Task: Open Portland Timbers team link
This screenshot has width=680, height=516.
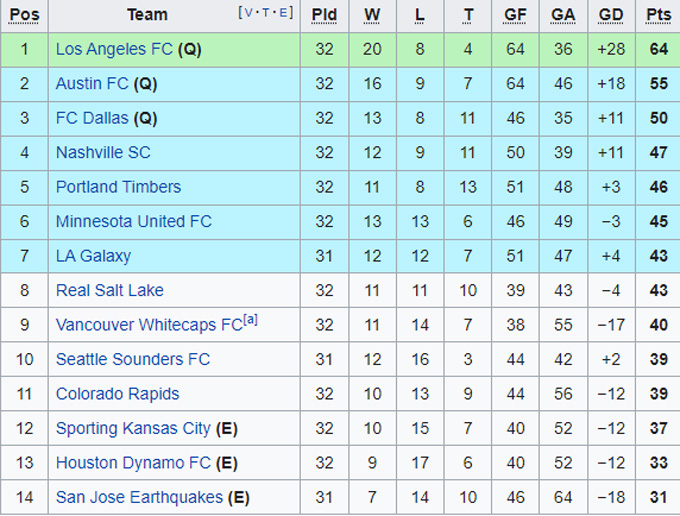Action: coord(118,187)
